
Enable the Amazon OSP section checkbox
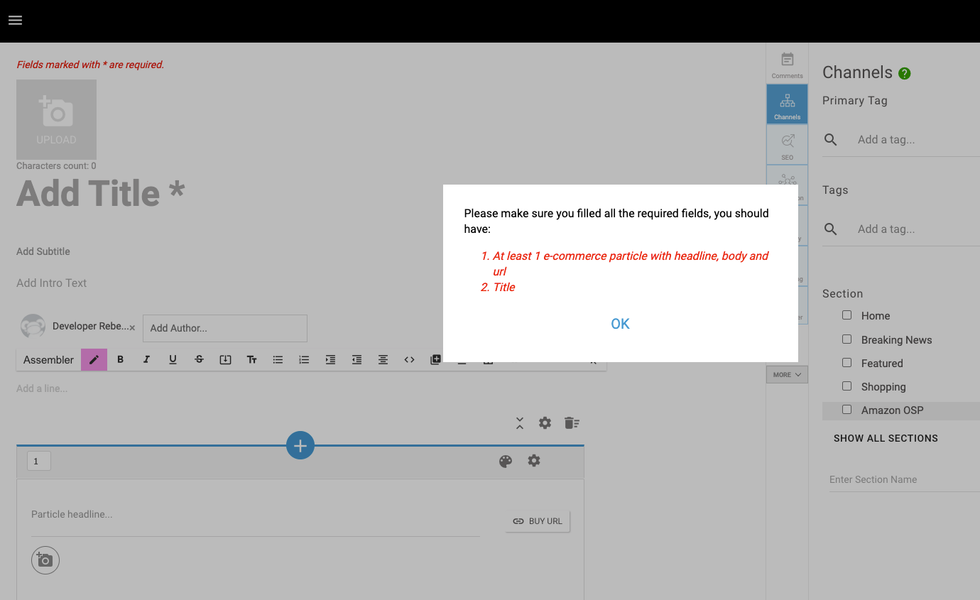(x=847, y=410)
